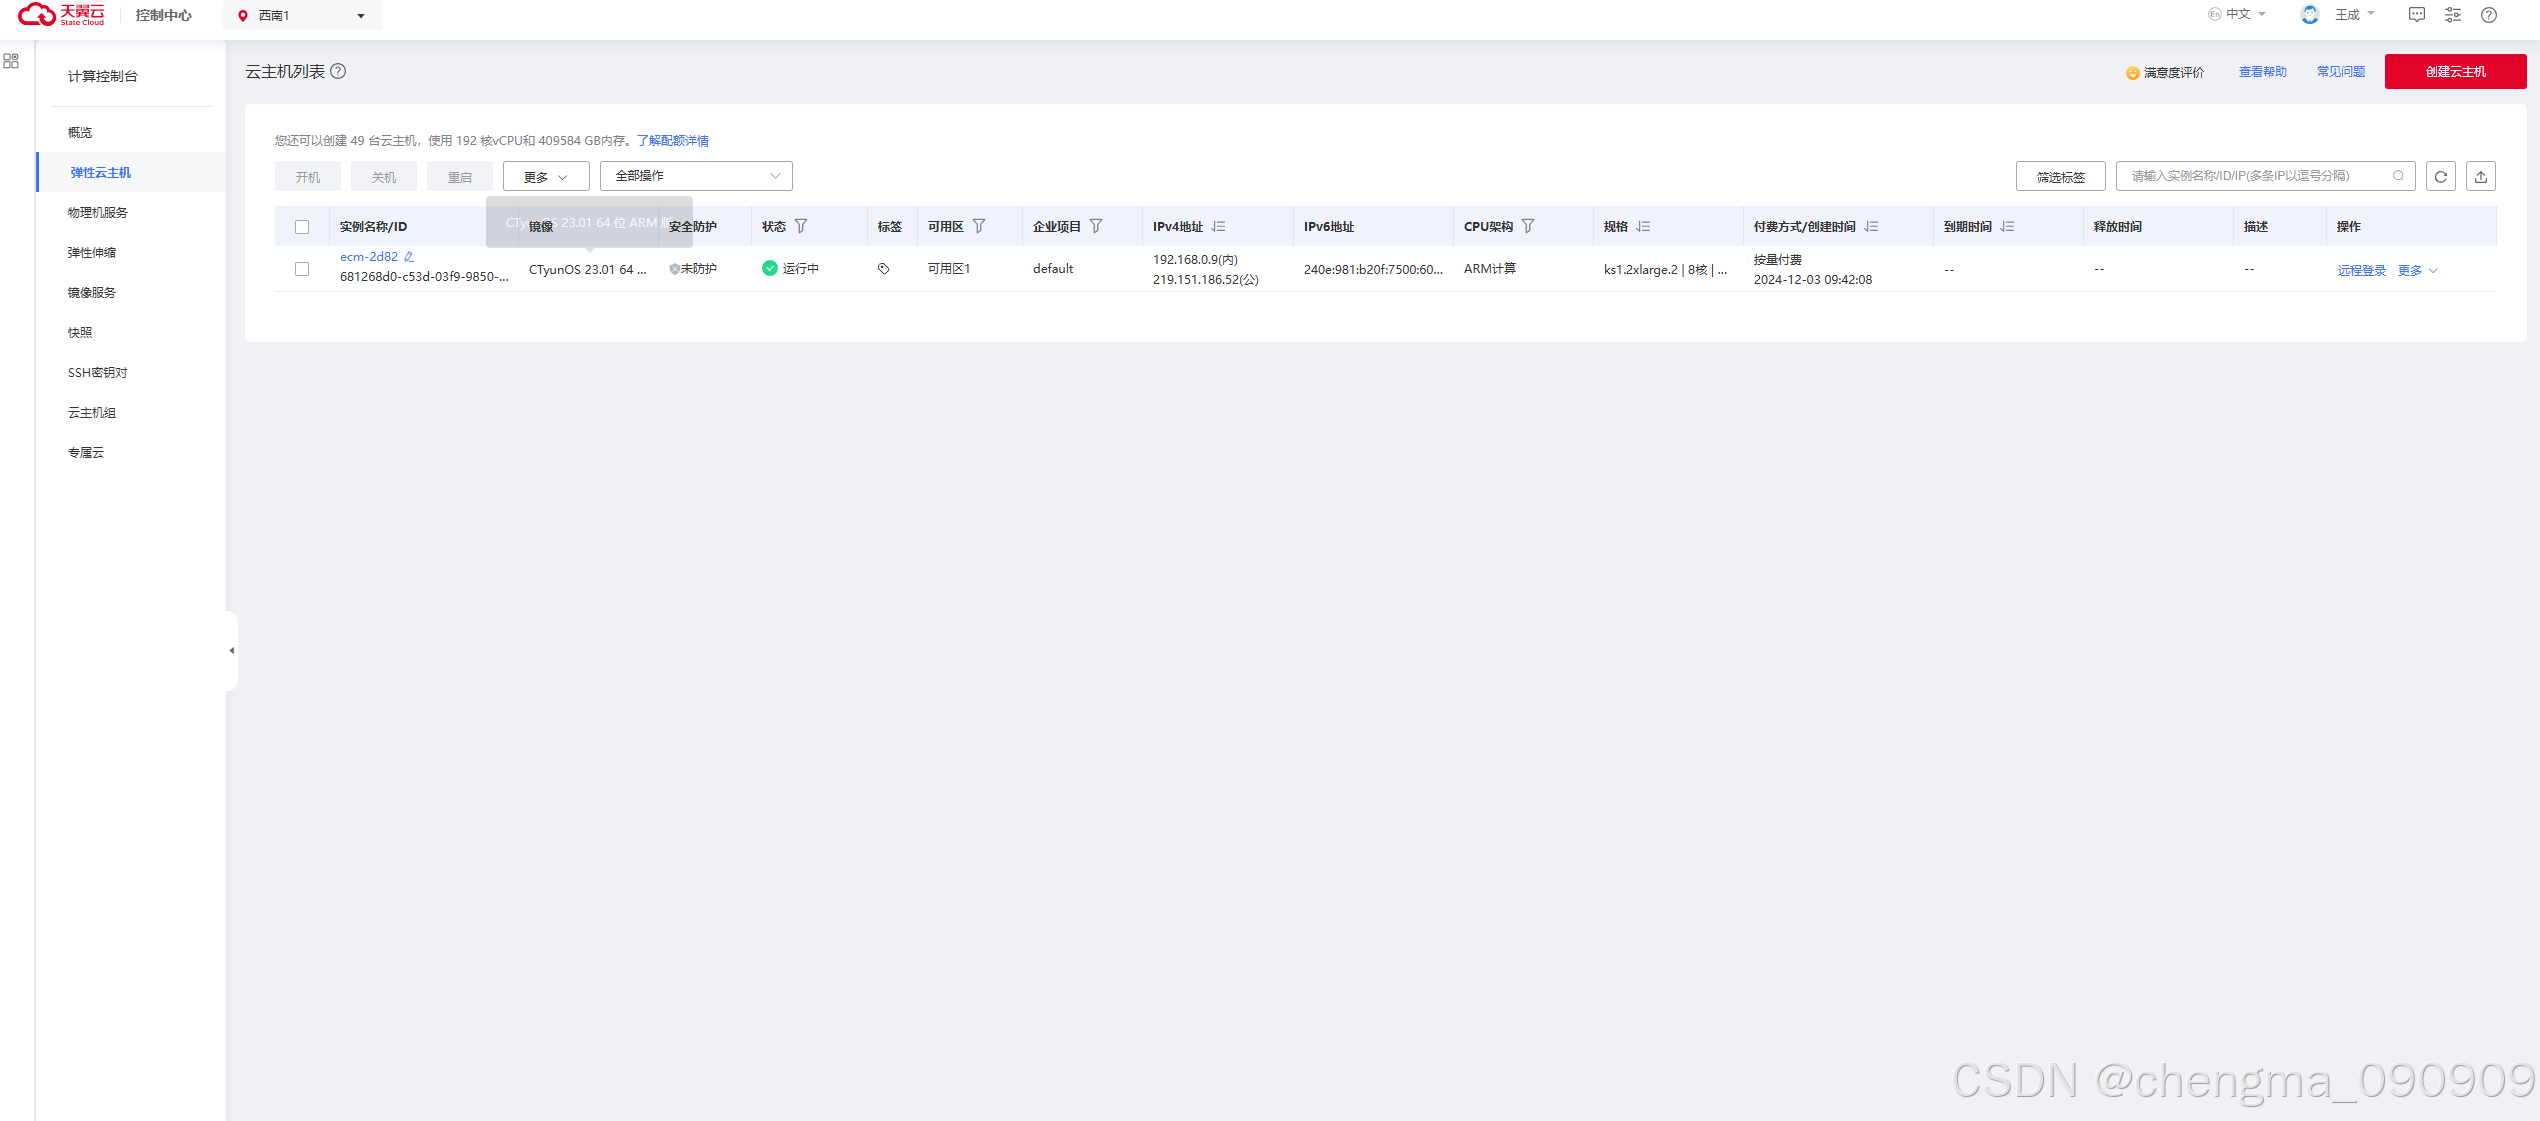This screenshot has width=2540, height=1121.
Task: Click the 远程登录 link
Action: (x=2361, y=270)
